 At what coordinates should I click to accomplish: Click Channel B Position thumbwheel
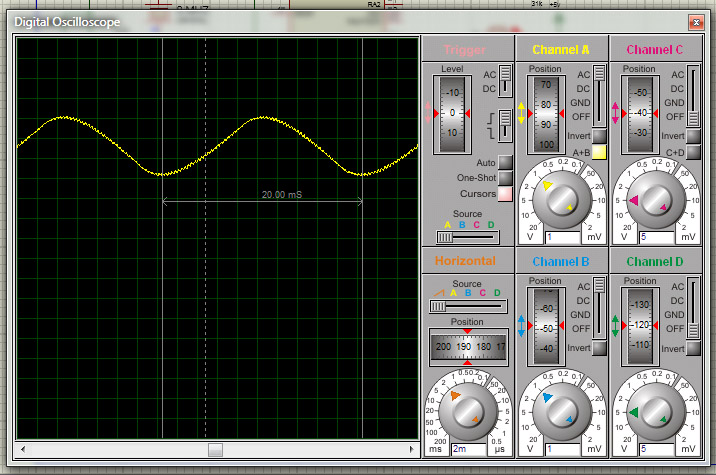[546, 326]
